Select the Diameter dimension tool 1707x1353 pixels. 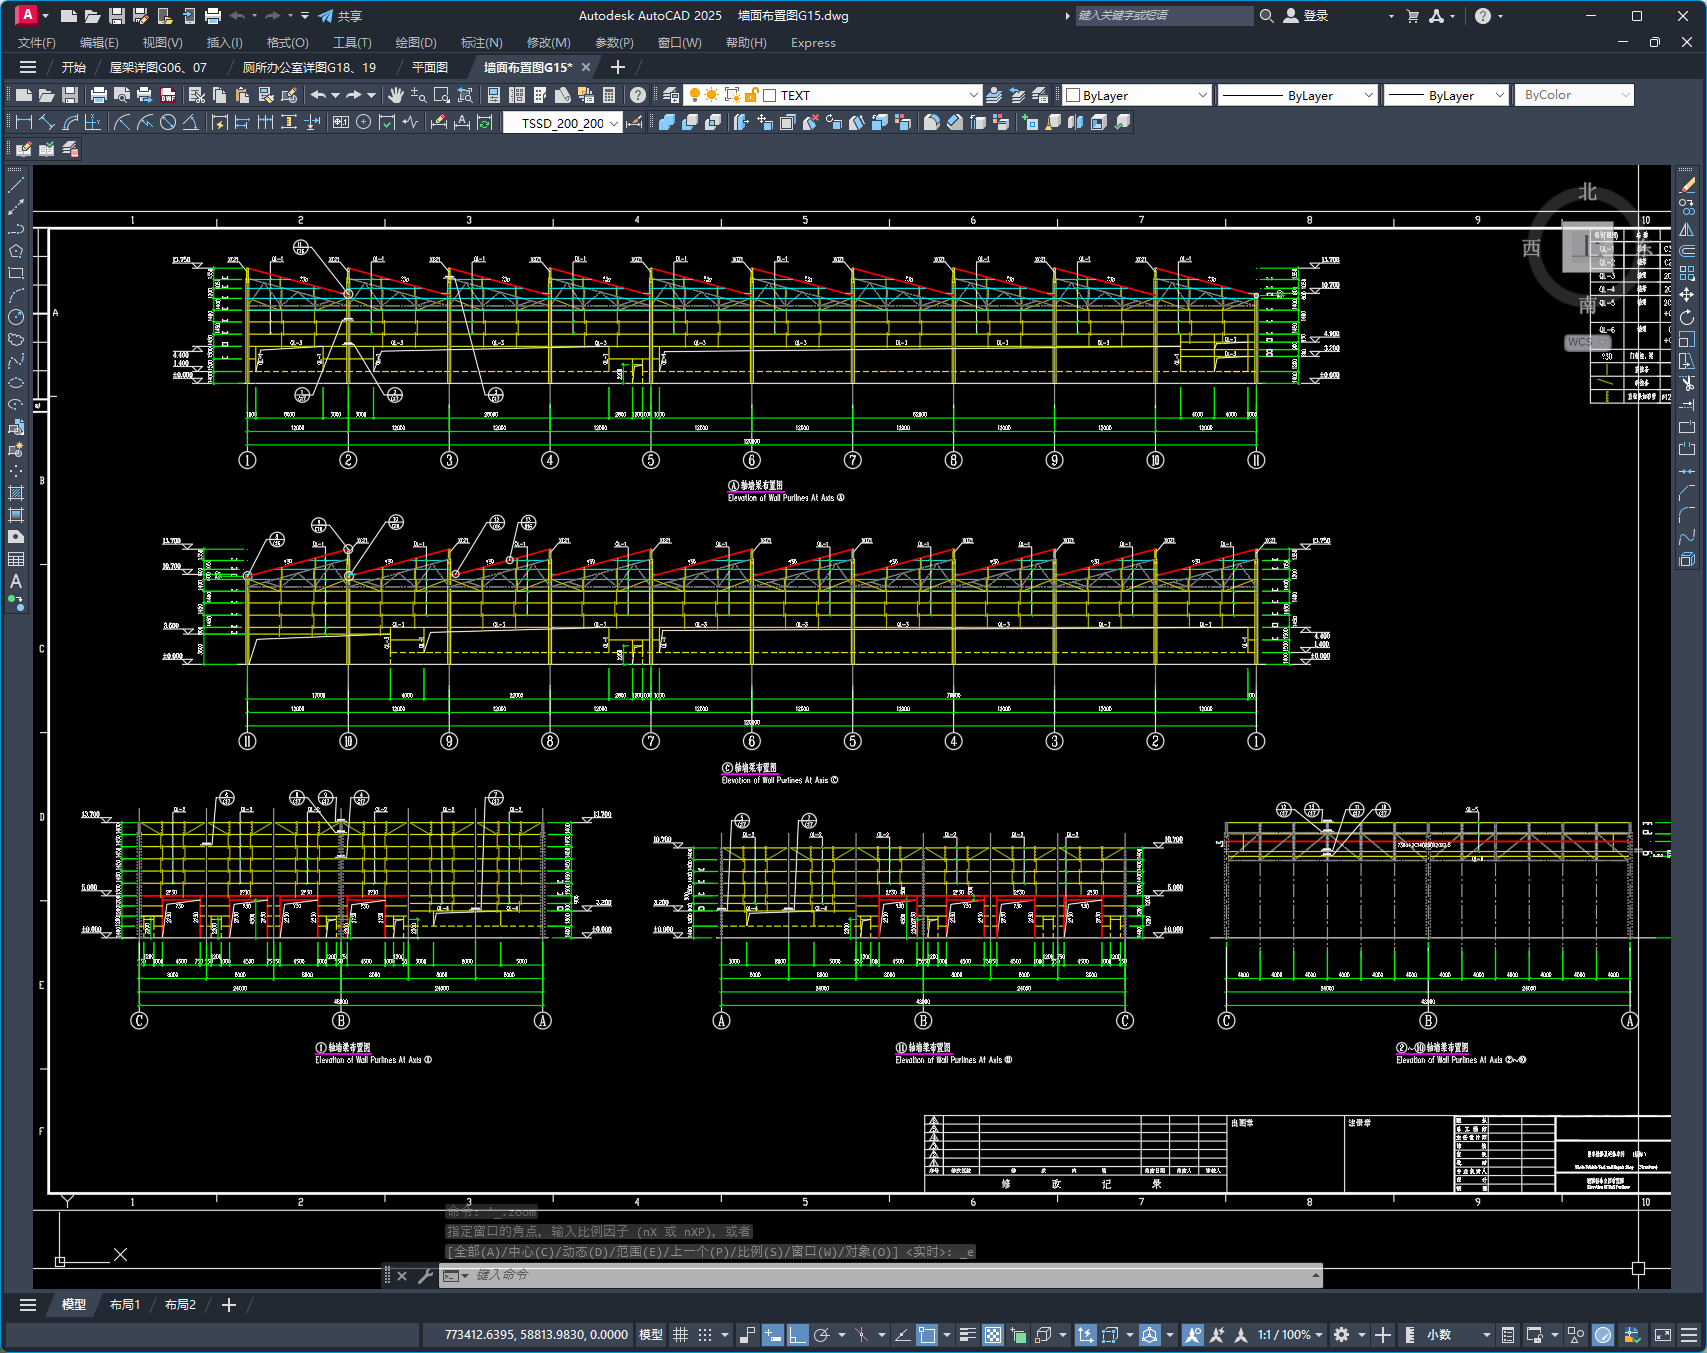tap(168, 122)
